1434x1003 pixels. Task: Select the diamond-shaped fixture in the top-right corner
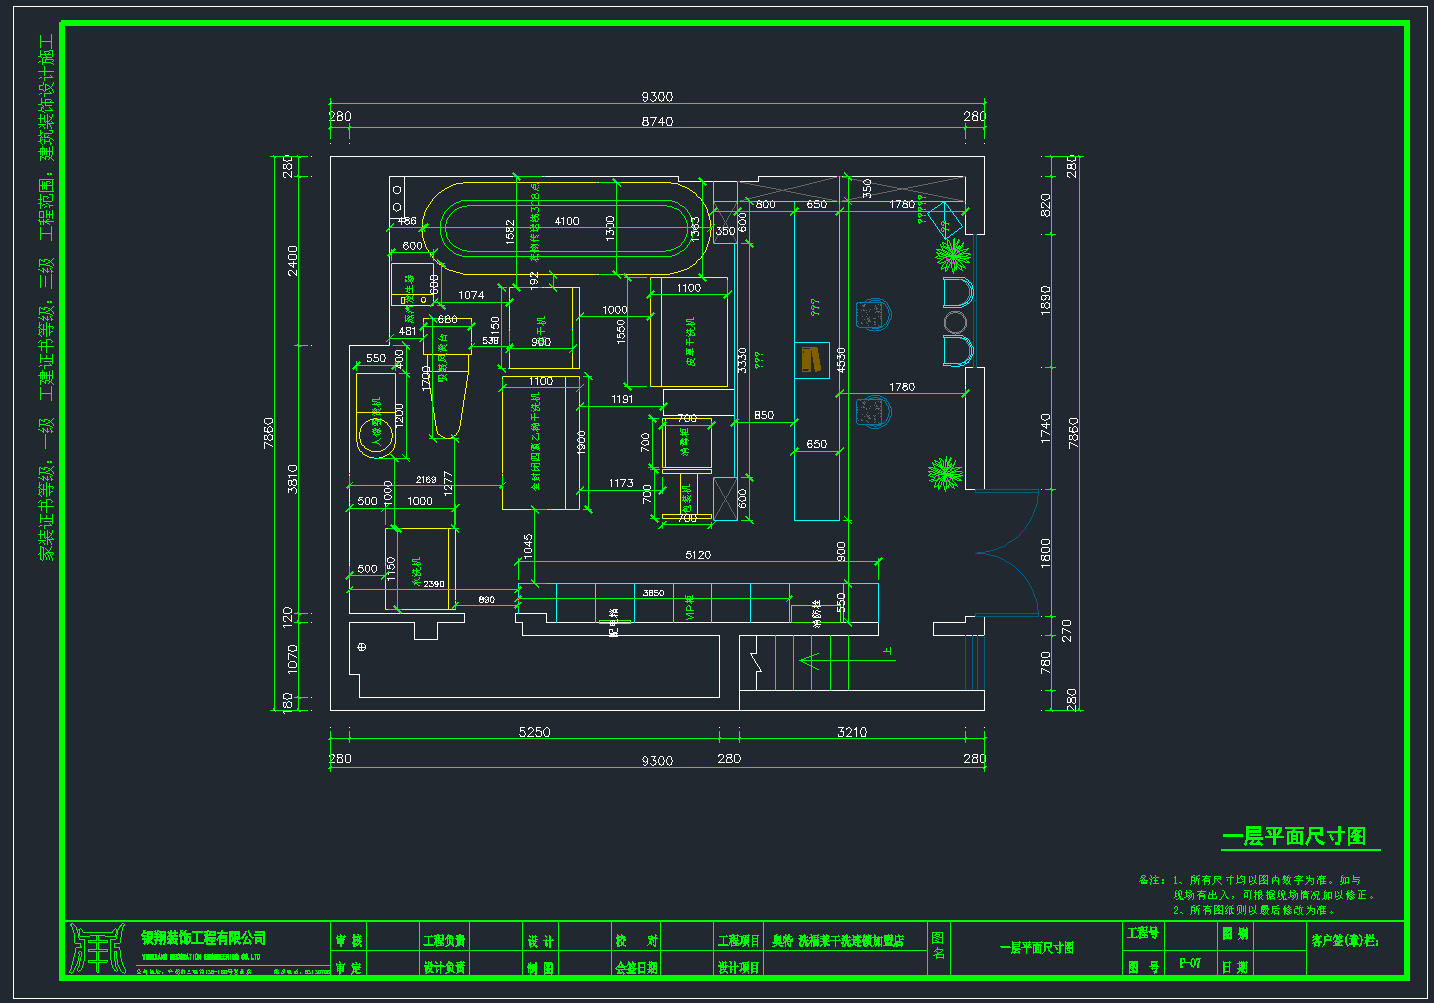942,220
